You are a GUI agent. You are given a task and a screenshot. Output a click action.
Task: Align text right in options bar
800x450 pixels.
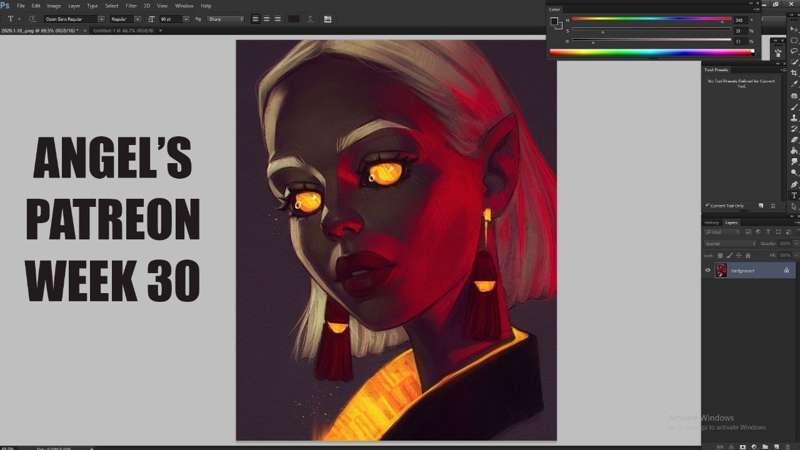278,19
